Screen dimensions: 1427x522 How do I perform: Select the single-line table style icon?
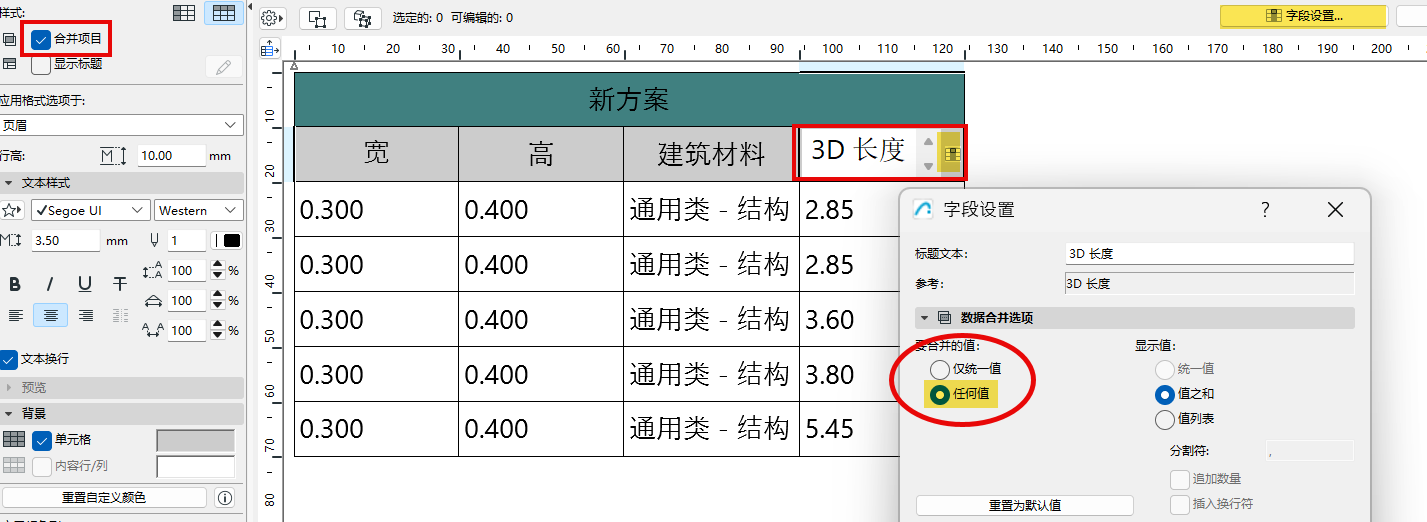(x=184, y=13)
